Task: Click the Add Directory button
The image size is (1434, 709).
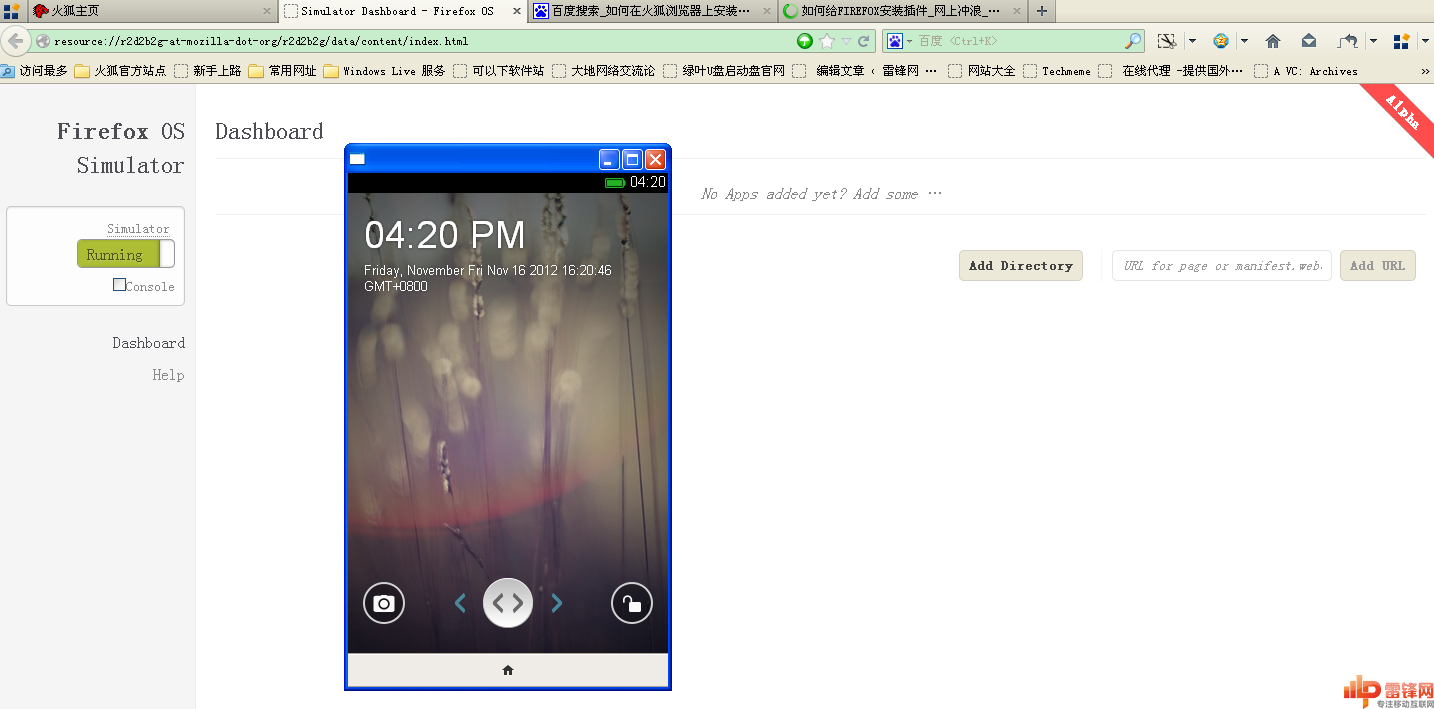Action: [1021, 265]
